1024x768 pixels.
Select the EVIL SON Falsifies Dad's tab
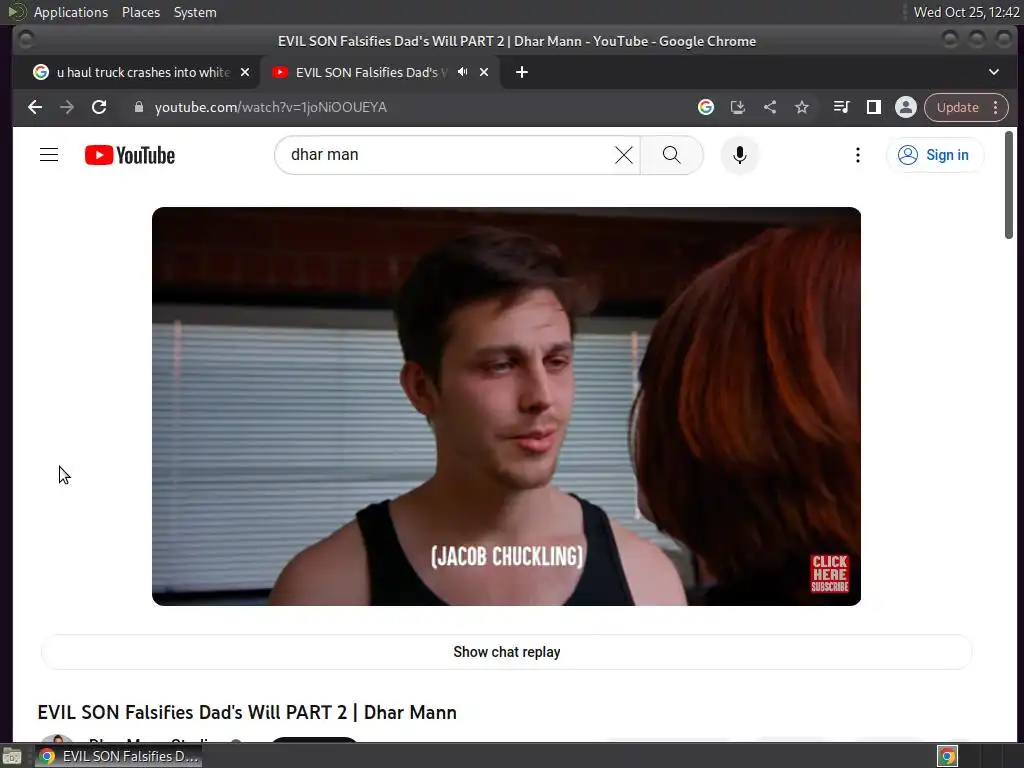point(370,72)
